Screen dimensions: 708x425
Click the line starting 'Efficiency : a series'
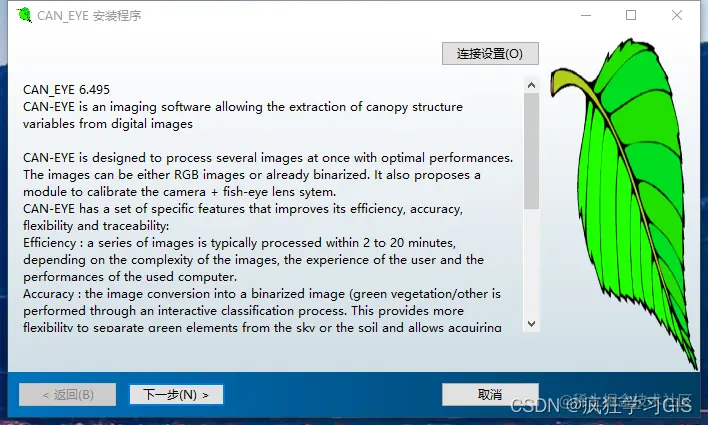coord(239,243)
